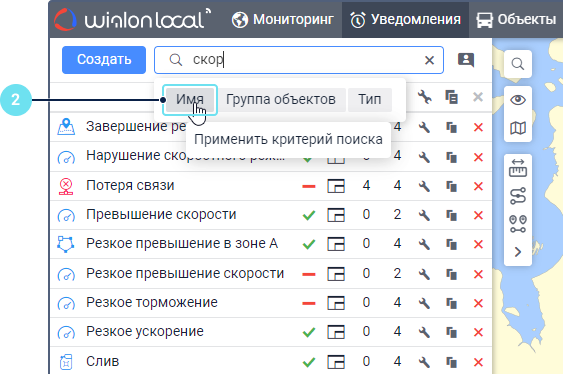Select the ruler distance measurement tool

pyautogui.click(x=518, y=168)
